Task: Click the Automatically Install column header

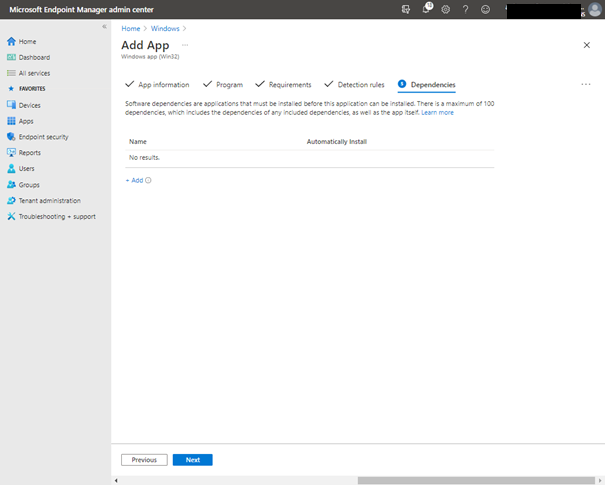Action: (x=337, y=142)
